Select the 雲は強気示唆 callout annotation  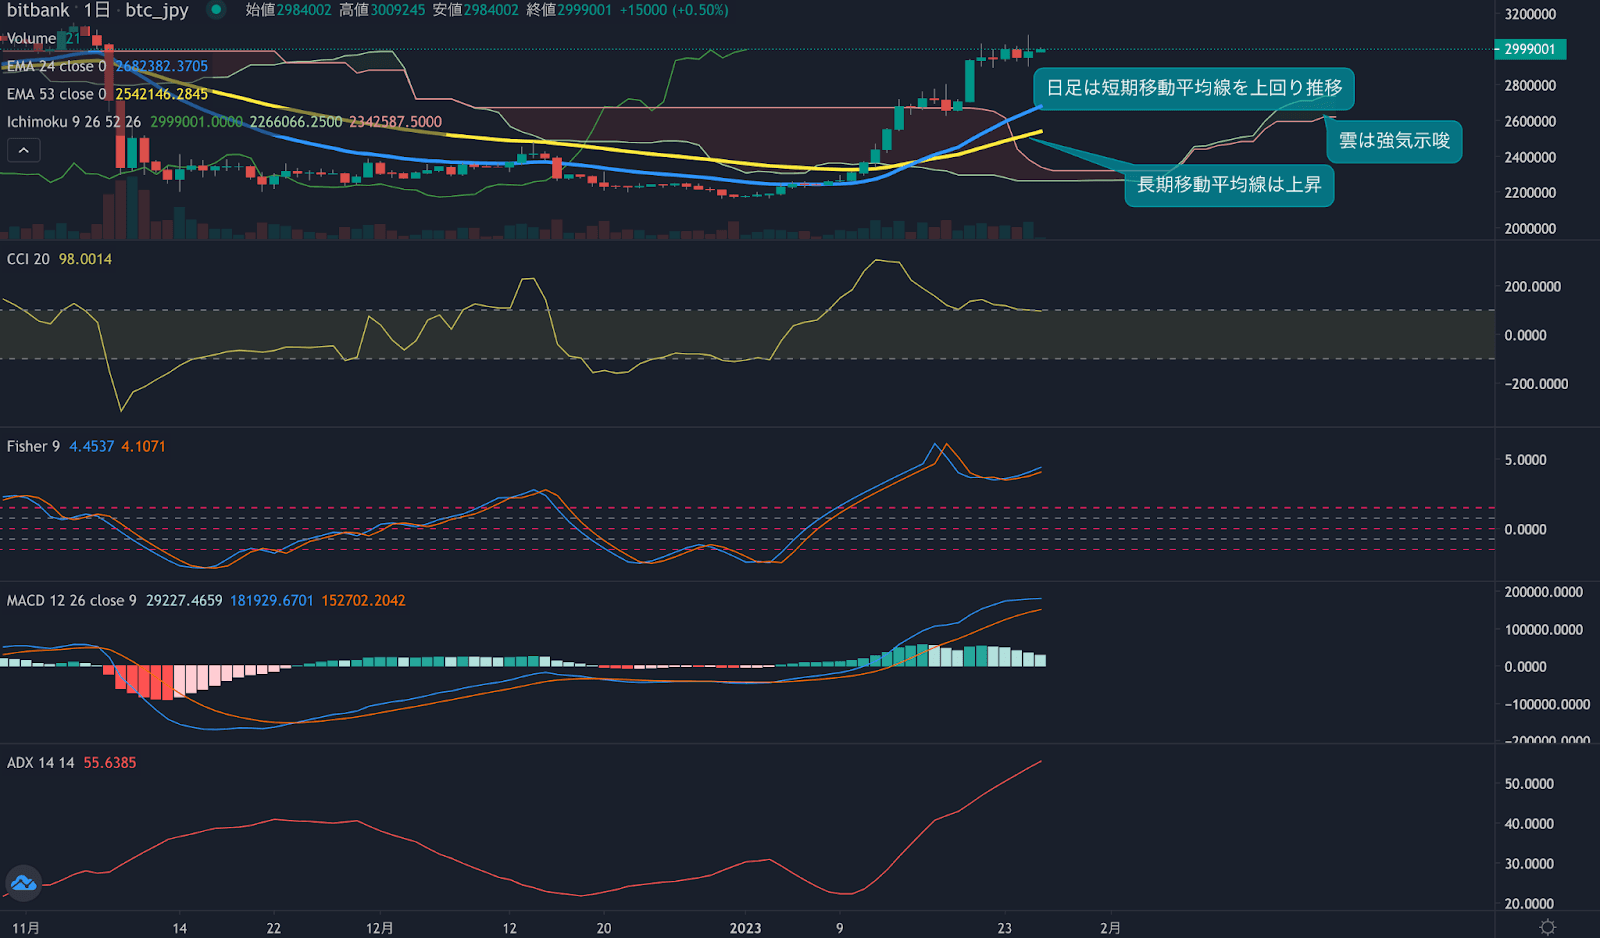tap(1394, 141)
